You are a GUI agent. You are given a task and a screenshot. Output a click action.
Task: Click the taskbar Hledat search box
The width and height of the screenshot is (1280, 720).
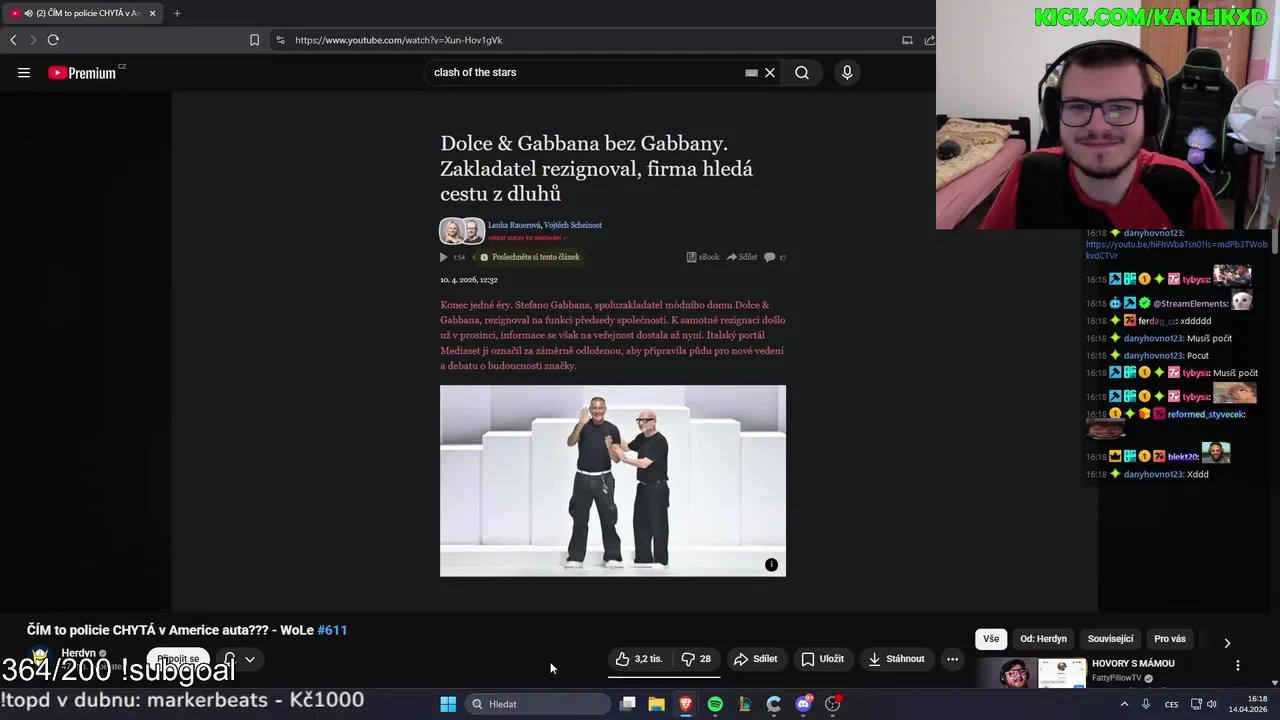pos(540,704)
